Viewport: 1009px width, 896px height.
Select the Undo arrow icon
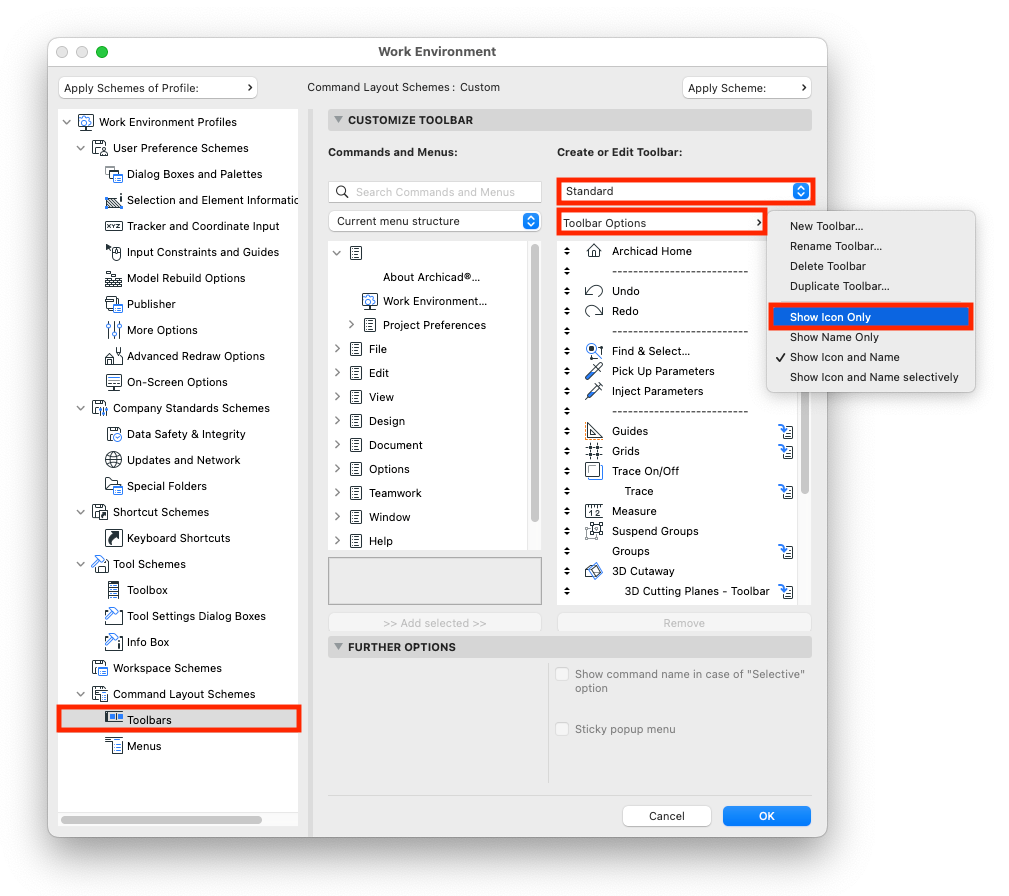(594, 291)
